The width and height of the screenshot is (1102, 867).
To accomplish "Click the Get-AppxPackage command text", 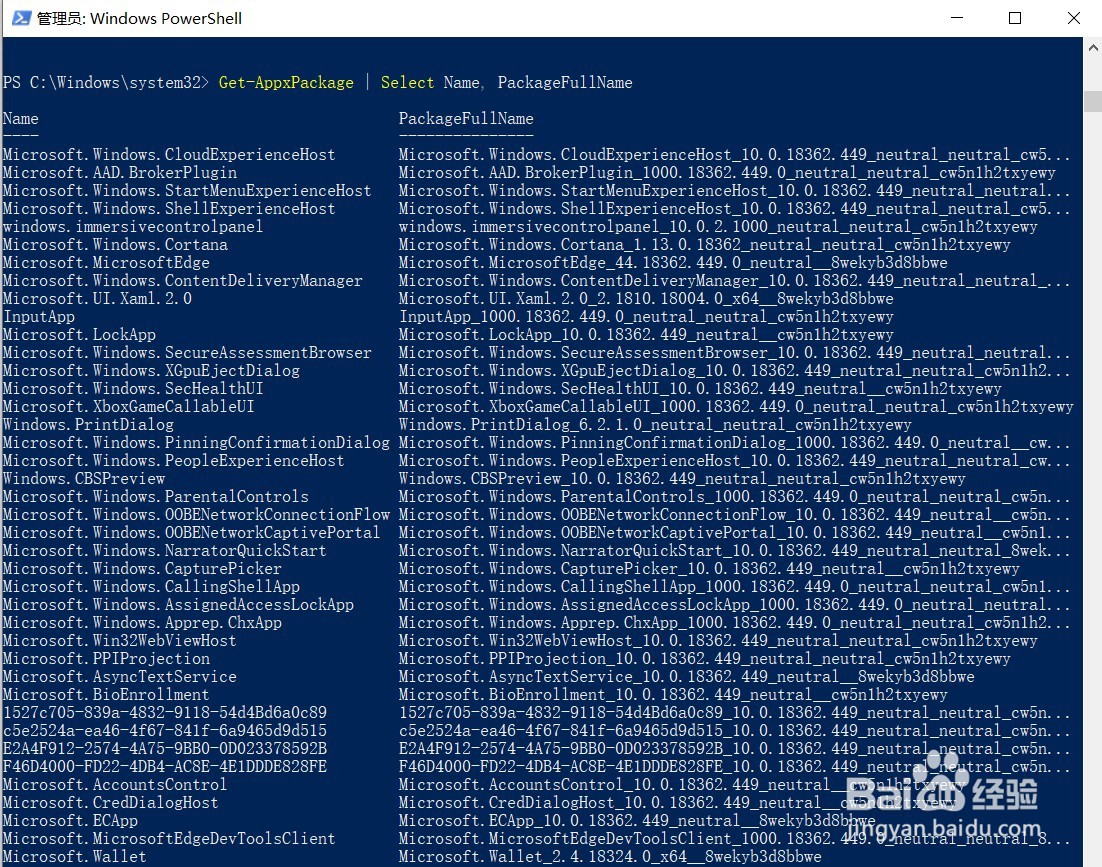I will pos(286,83).
